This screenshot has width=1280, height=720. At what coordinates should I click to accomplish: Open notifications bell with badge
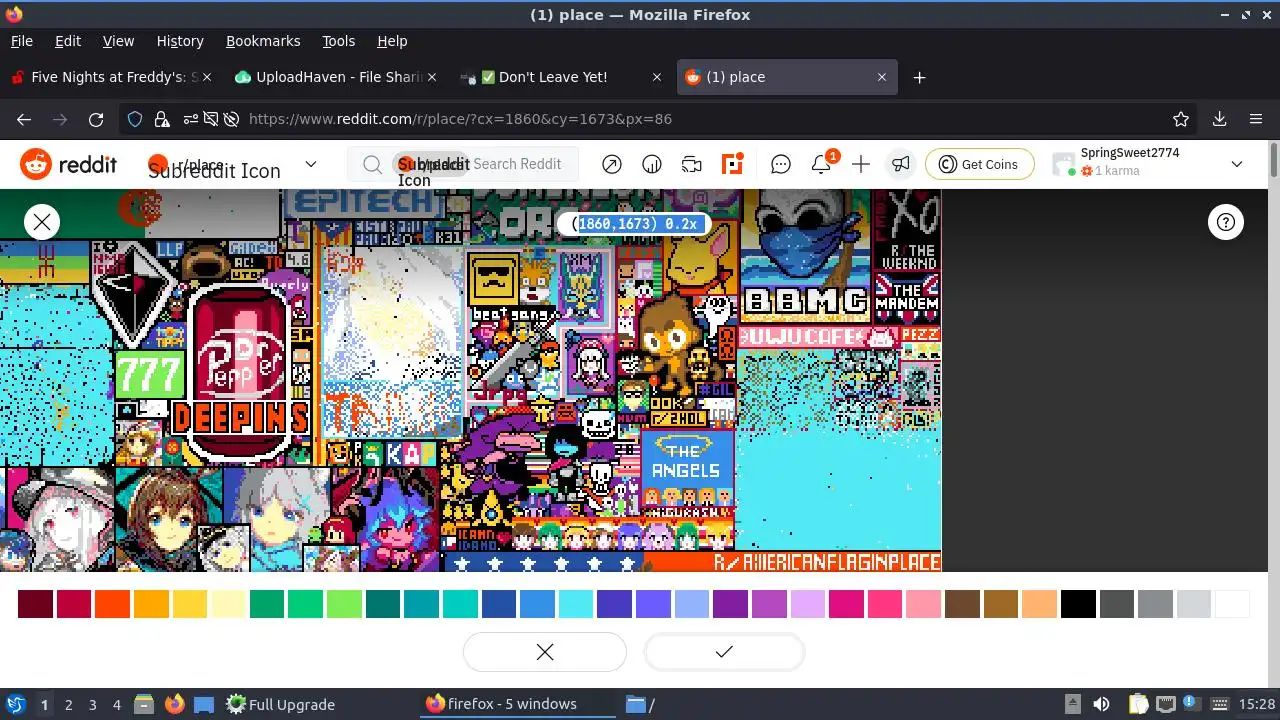(x=822, y=164)
